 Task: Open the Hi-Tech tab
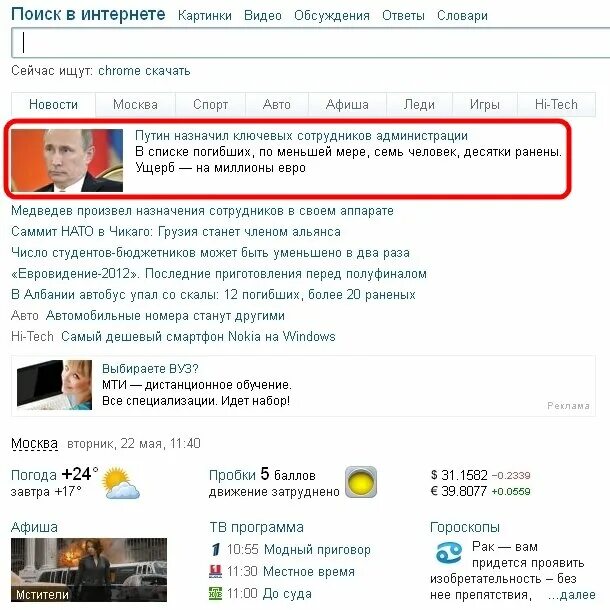click(556, 105)
